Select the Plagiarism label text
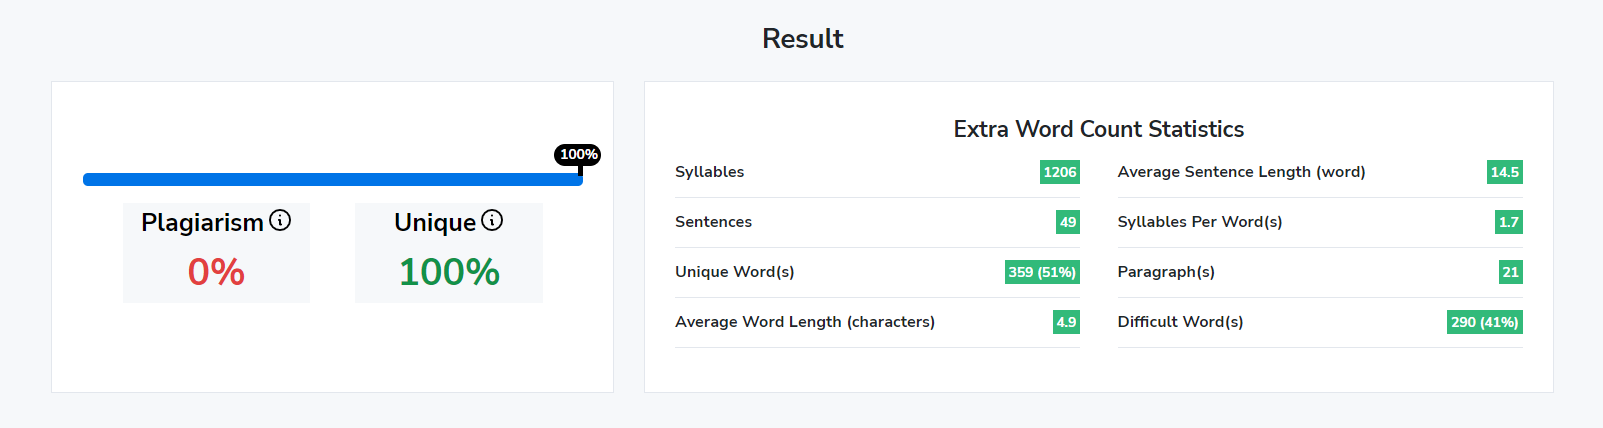 pyautogui.click(x=202, y=222)
